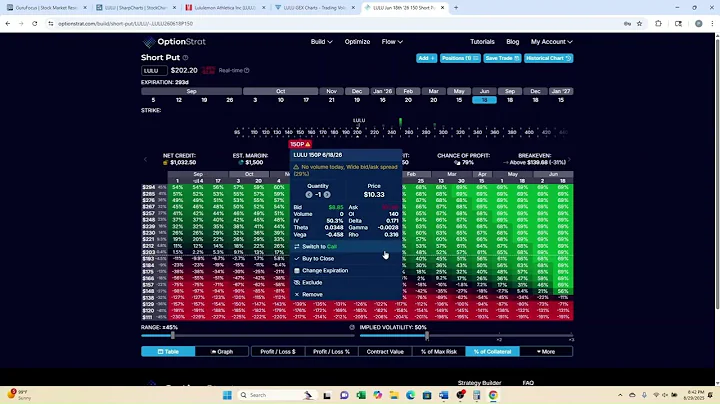Expand the Build menu
This screenshot has height=404, width=720.
(x=321, y=42)
